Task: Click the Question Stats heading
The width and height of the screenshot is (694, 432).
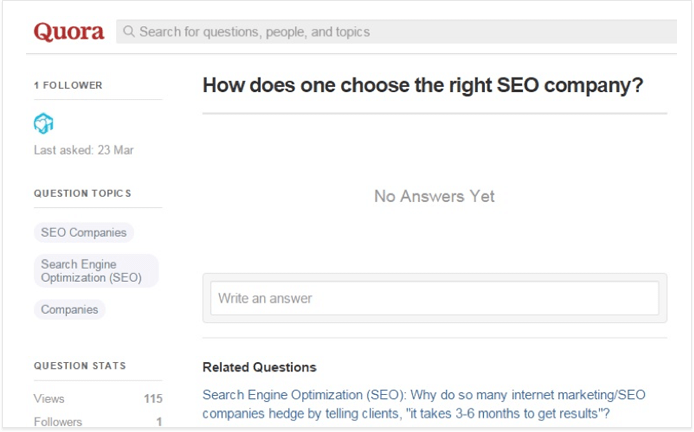Action: (80, 366)
